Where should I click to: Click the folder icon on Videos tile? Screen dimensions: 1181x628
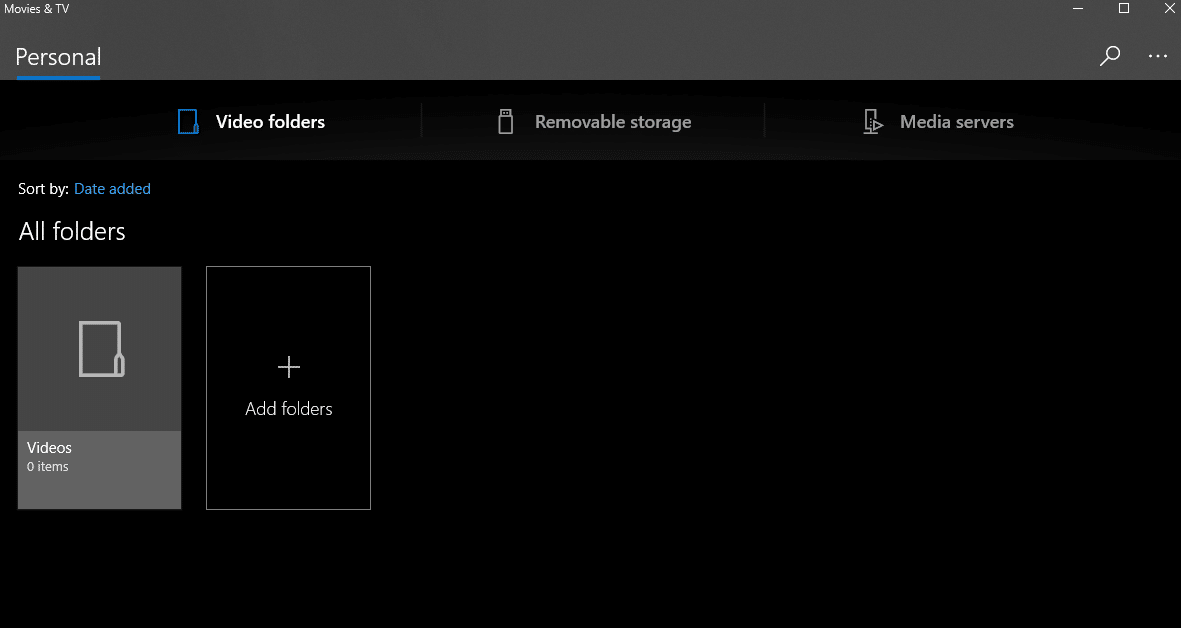(102, 349)
